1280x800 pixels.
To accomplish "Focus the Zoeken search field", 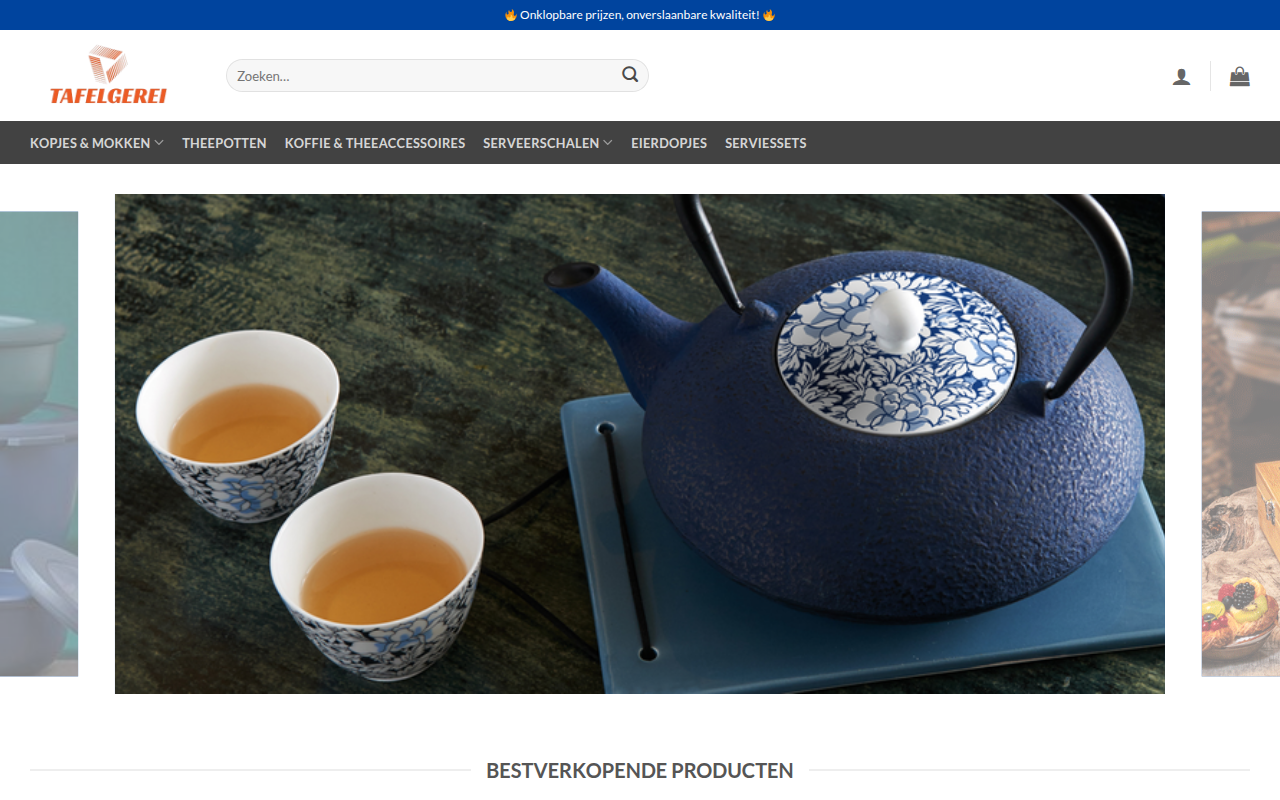I will click(437, 75).
